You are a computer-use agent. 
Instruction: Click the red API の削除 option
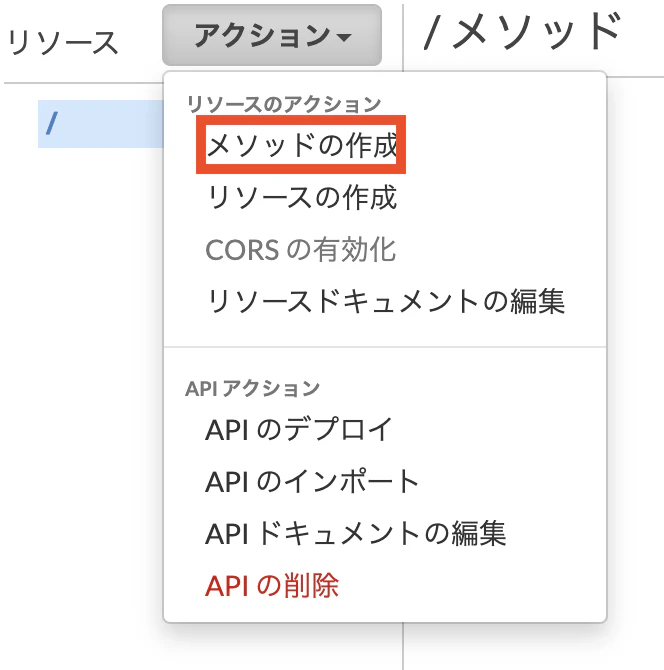click(272, 585)
